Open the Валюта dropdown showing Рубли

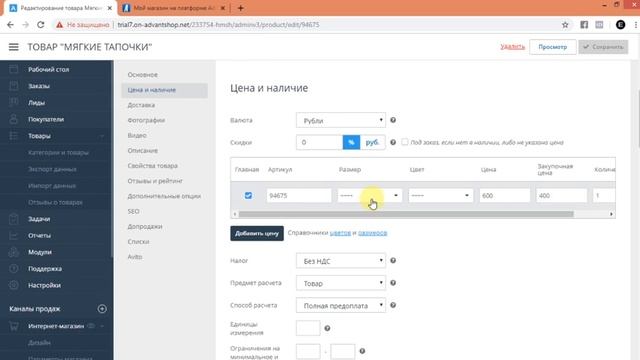(341, 120)
